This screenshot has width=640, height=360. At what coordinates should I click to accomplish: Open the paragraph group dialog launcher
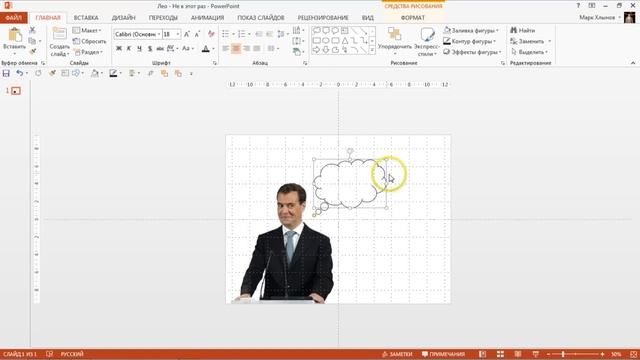(305, 63)
